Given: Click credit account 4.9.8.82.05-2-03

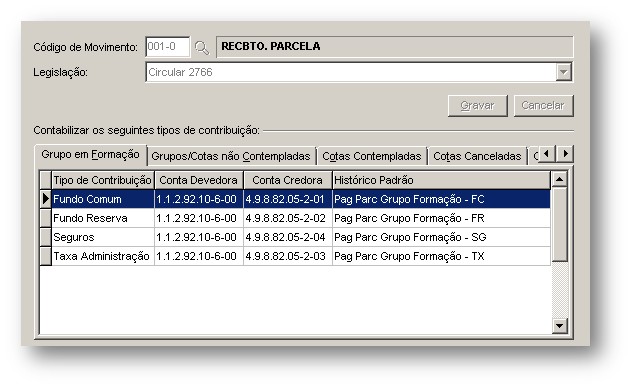Looking at the screenshot, I should [288, 256].
